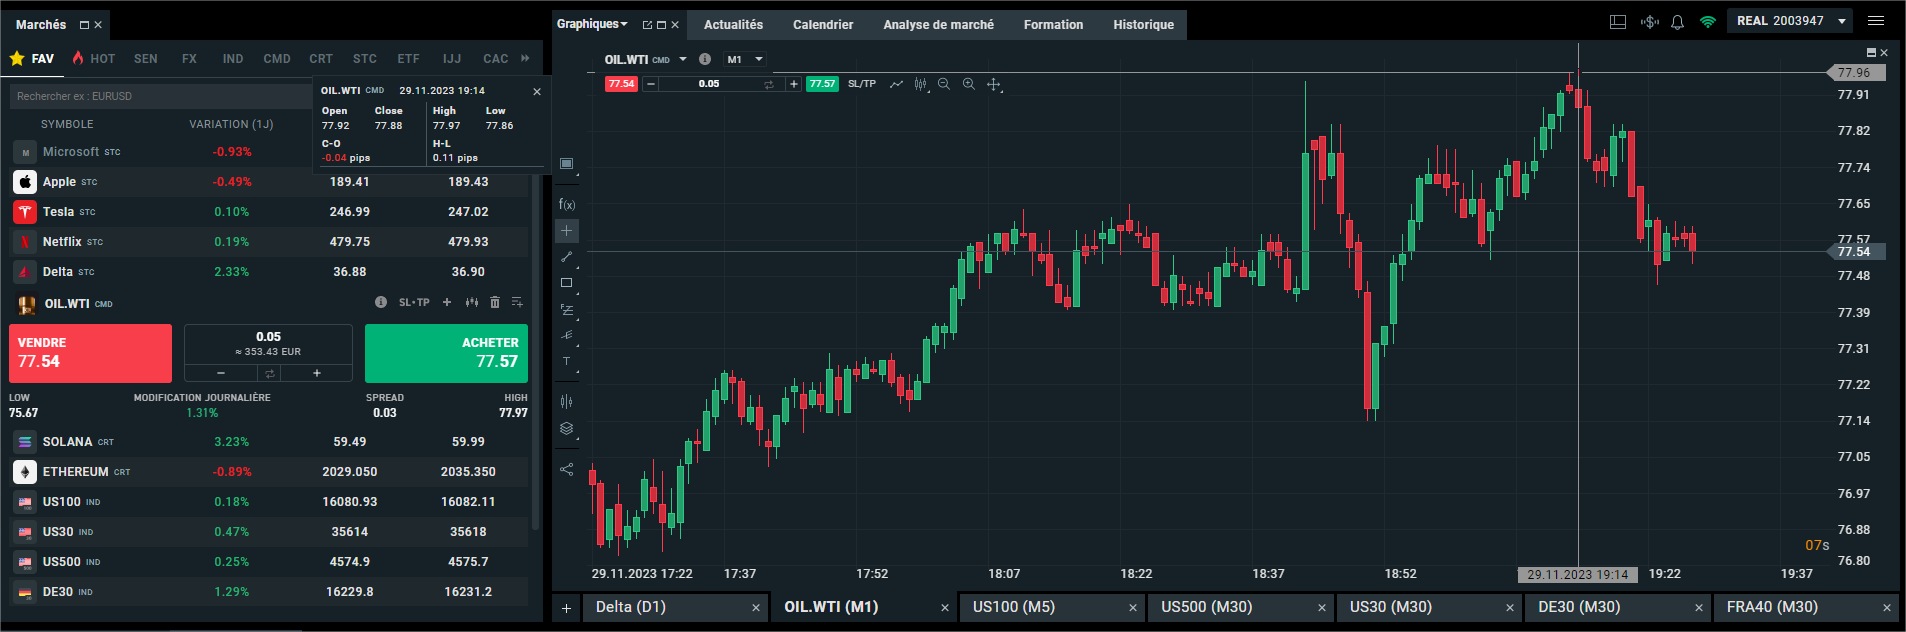Open the Actualités tab
The width and height of the screenshot is (1906, 632).
coord(733,25)
